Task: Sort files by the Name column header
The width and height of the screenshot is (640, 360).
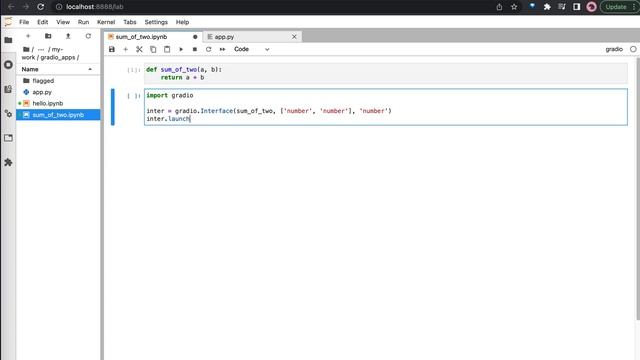Action: tap(57, 69)
